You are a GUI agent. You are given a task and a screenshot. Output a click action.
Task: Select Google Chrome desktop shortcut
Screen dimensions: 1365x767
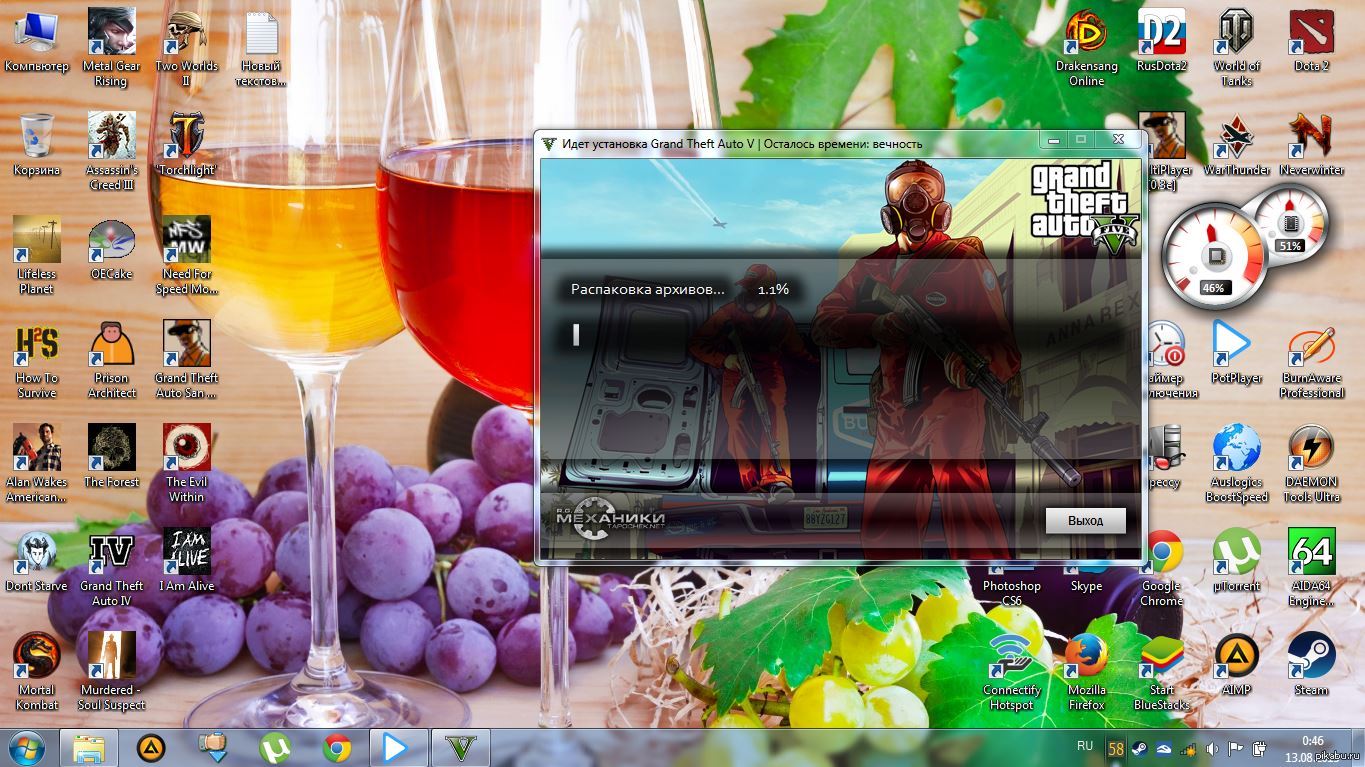(x=1162, y=568)
